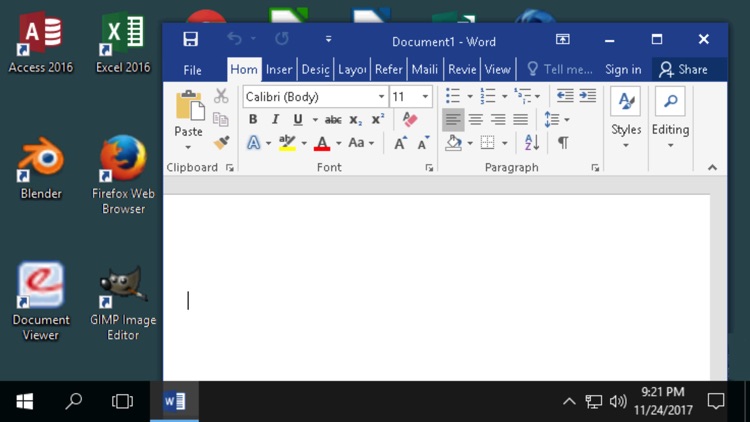
Task: Toggle Show/Hide paragraph marks
Action: coord(563,143)
